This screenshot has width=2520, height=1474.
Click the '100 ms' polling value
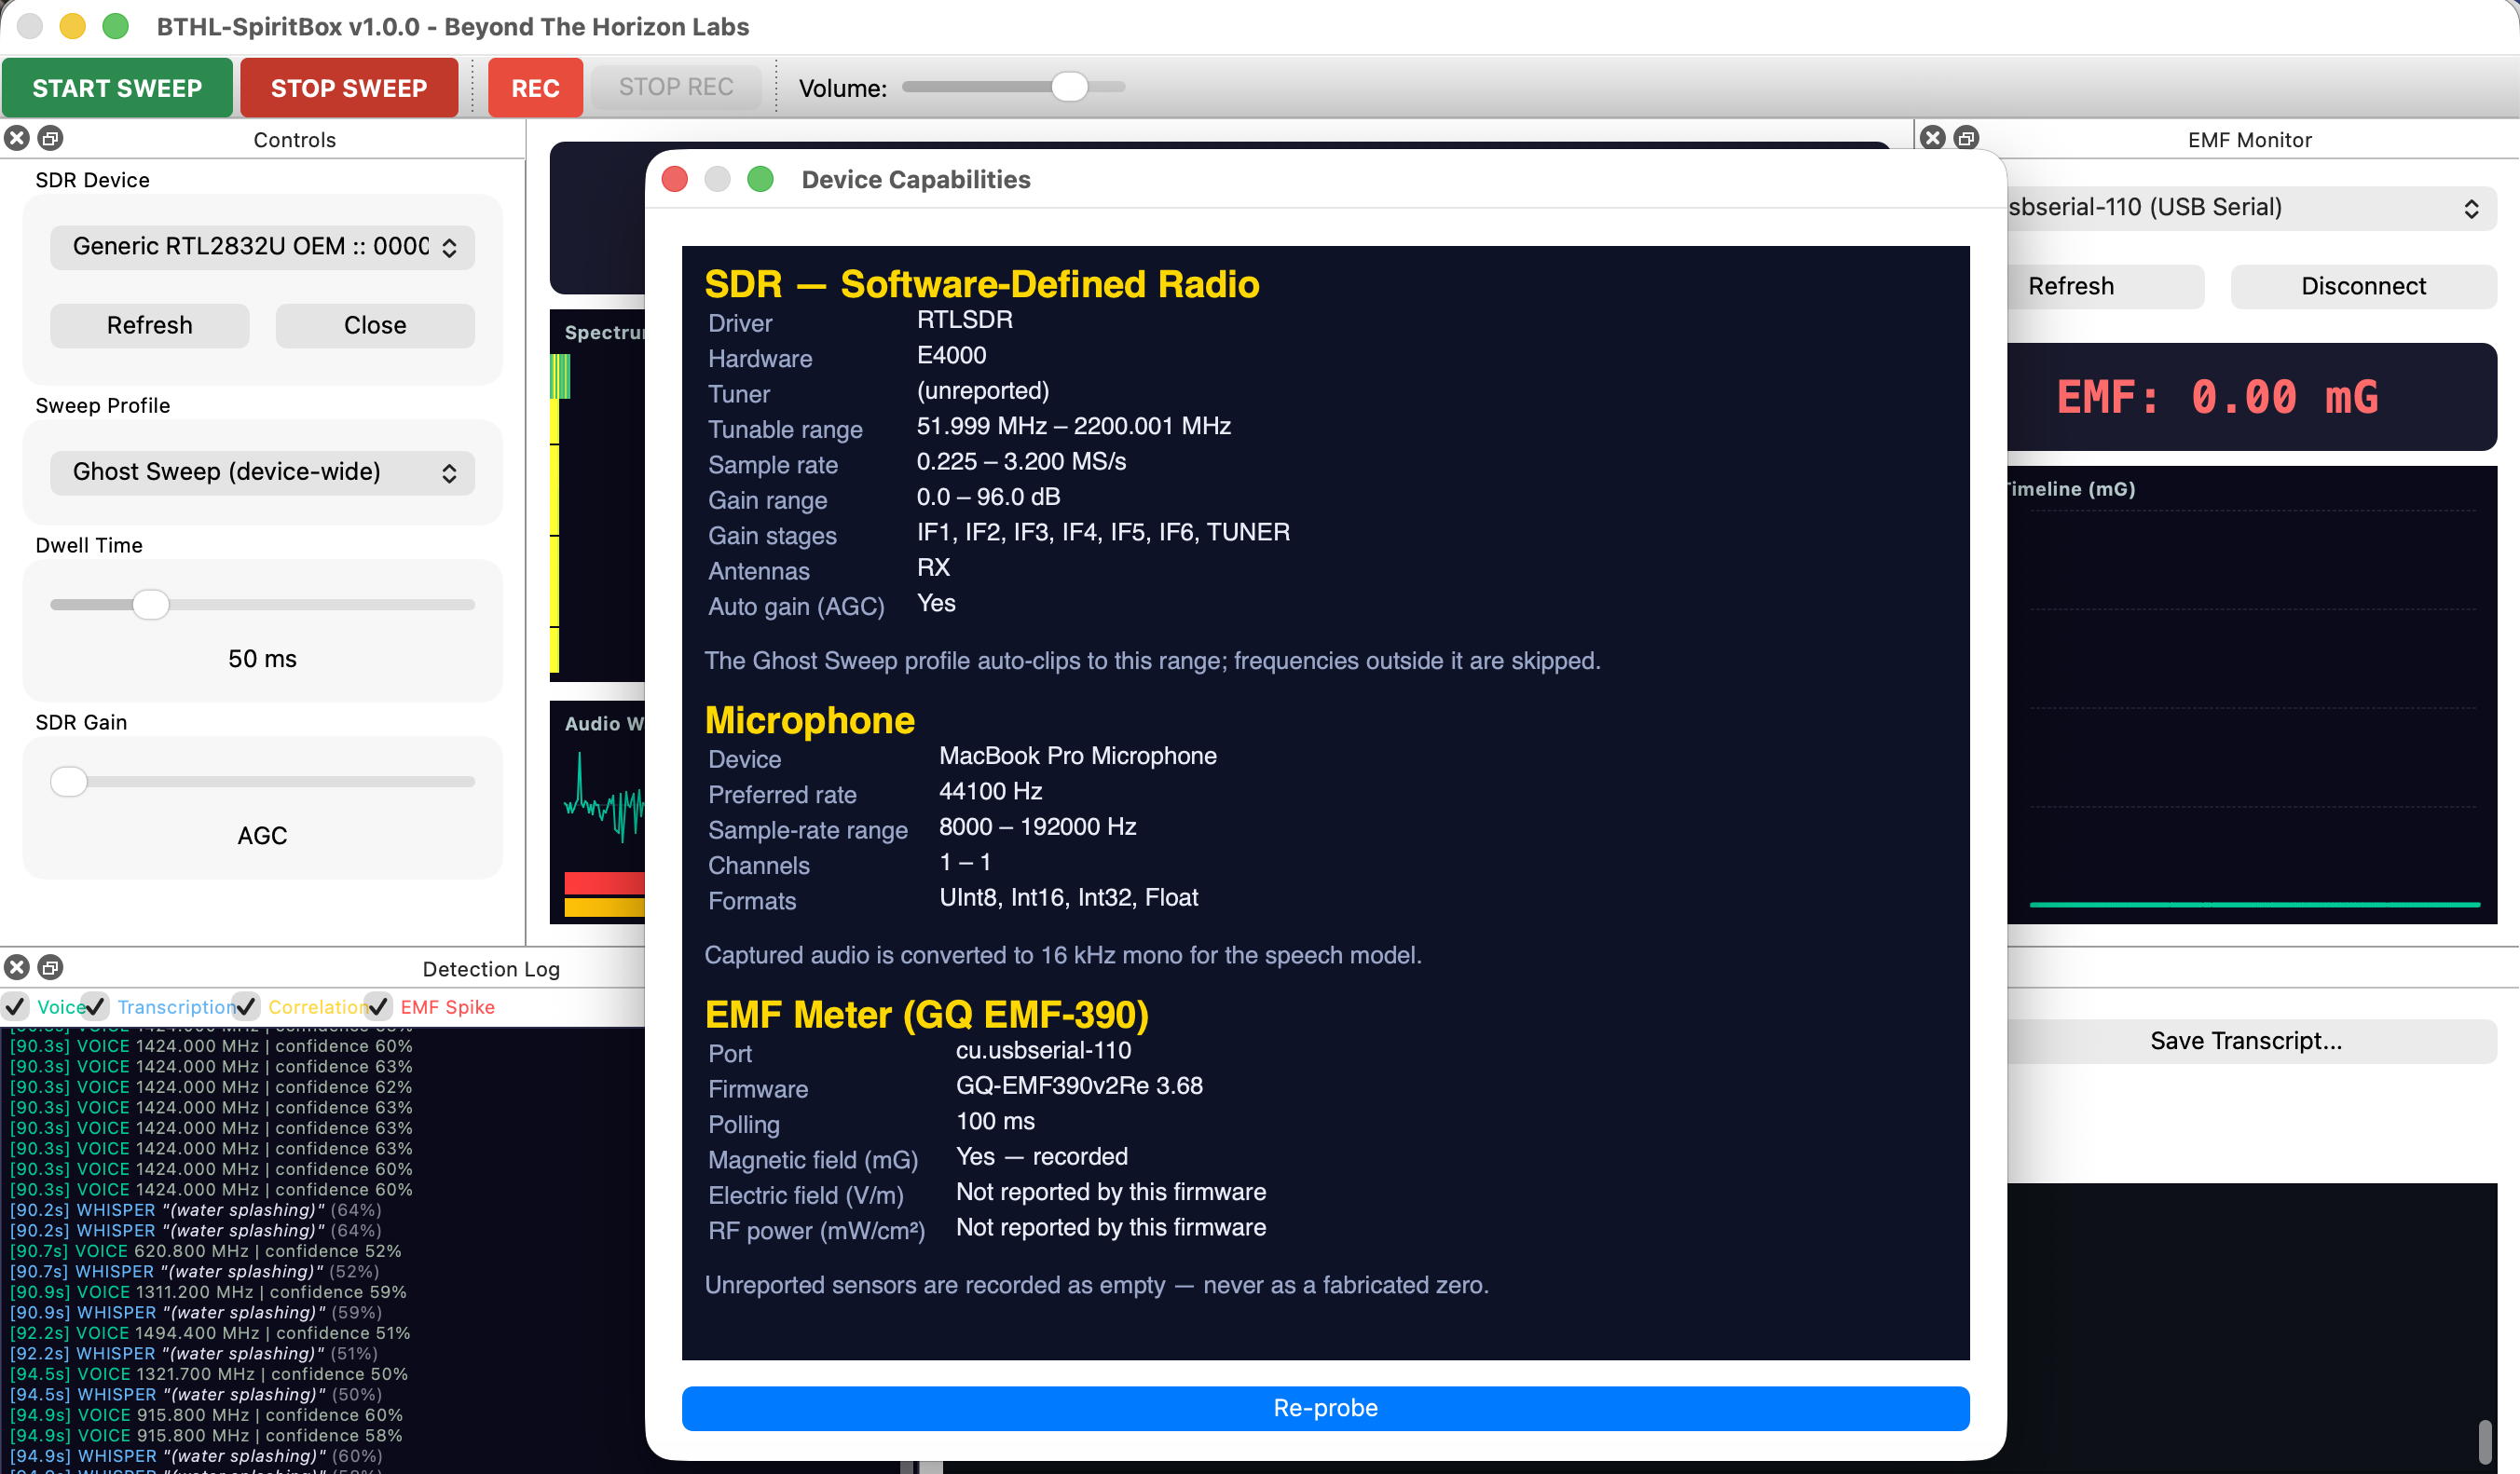pyautogui.click(x=995, y=1121)
